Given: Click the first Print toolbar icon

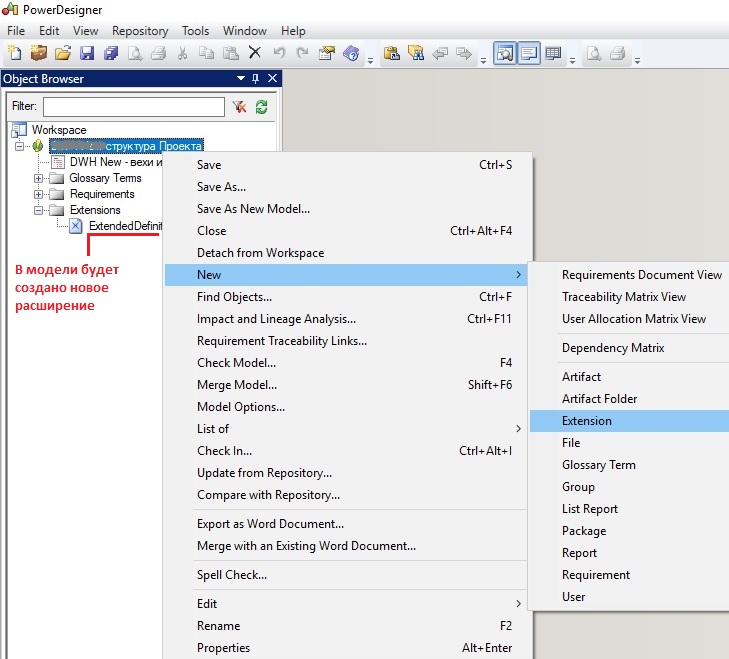Looking at the screenshot, I should (159, 53).
